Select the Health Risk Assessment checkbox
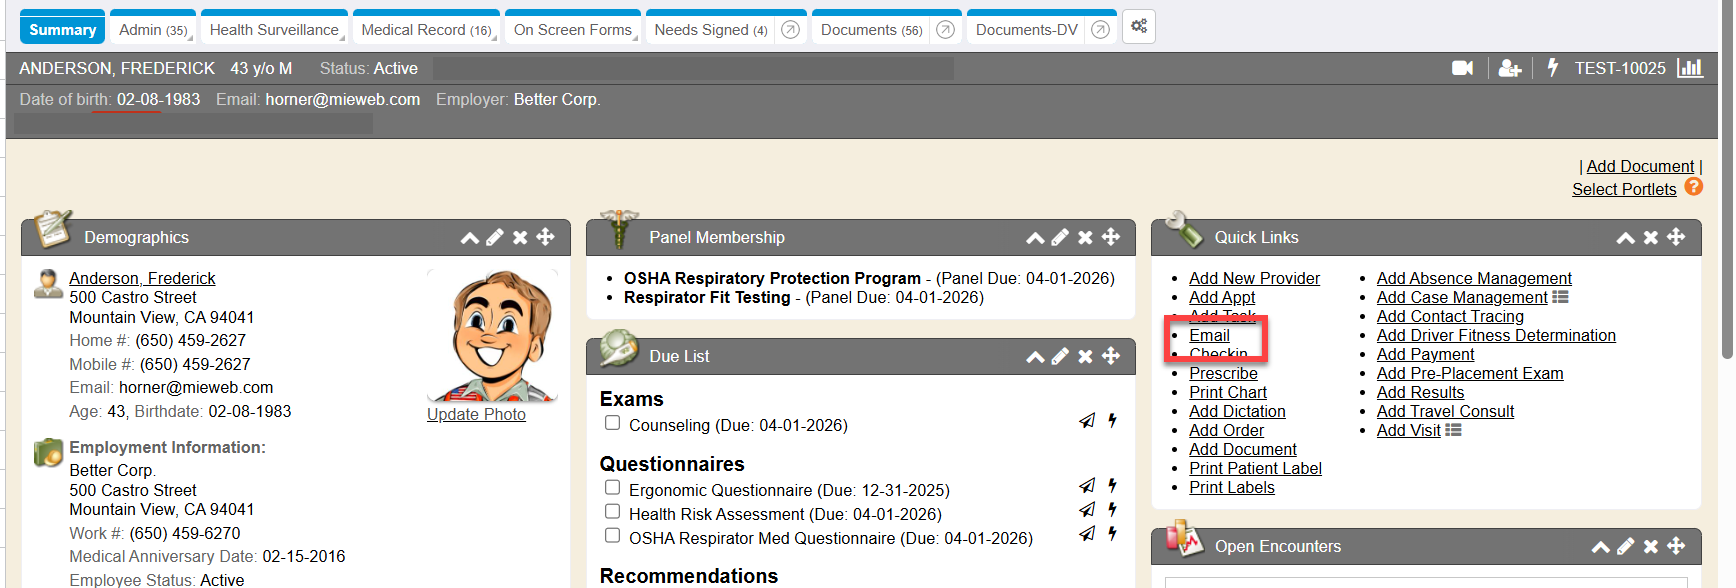This screenshot has height=588, width=1736. coord(612,511)
